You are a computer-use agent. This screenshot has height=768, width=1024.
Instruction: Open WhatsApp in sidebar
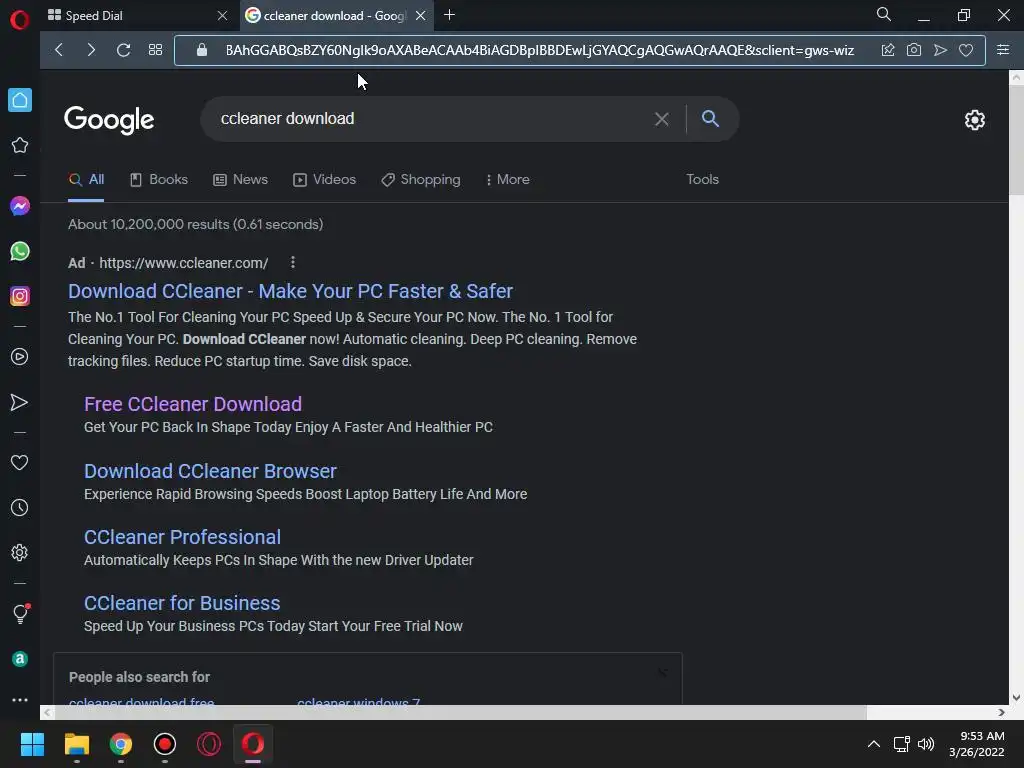pyautogui.click(x=20, y=251)
